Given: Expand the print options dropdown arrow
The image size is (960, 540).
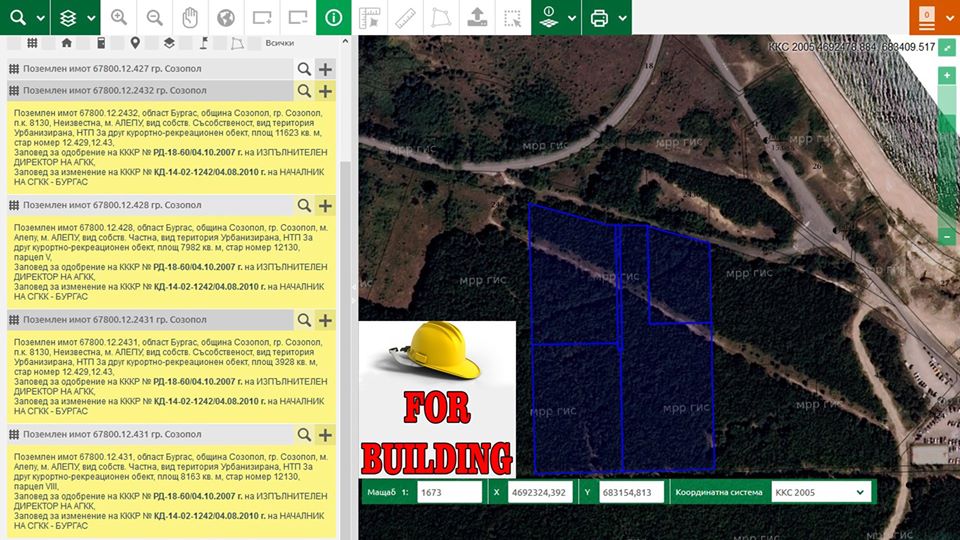Looking at the screenshot, I should pos(622,18).
